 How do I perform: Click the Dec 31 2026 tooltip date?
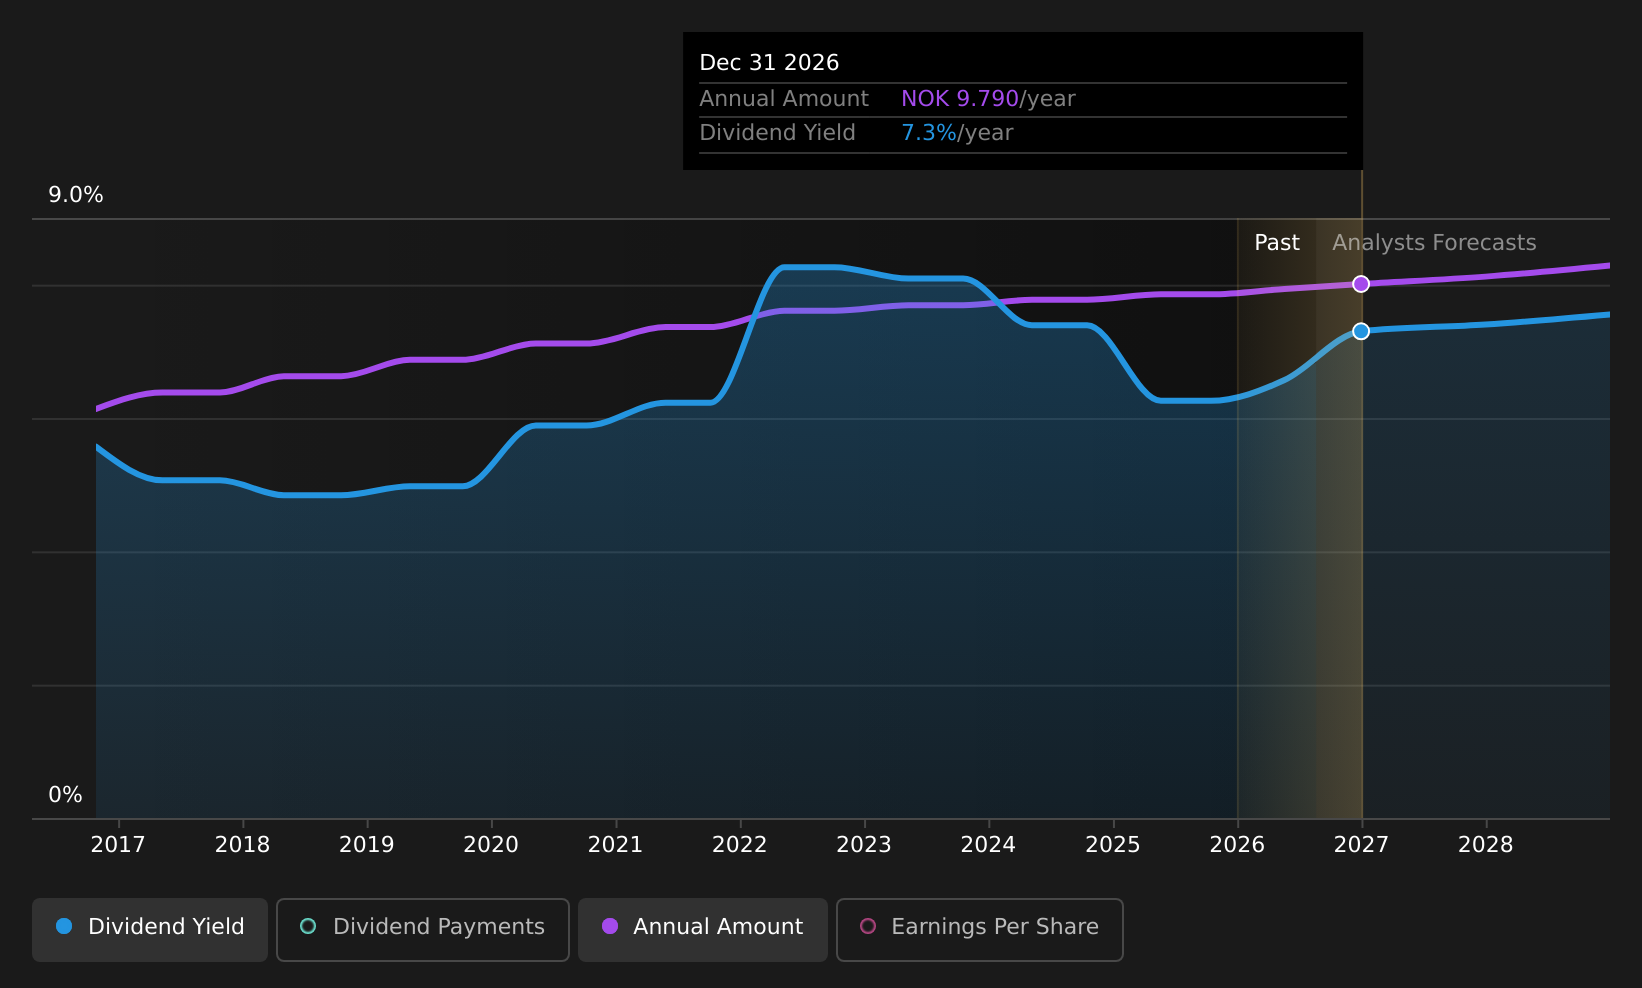[x=769, y=63]
